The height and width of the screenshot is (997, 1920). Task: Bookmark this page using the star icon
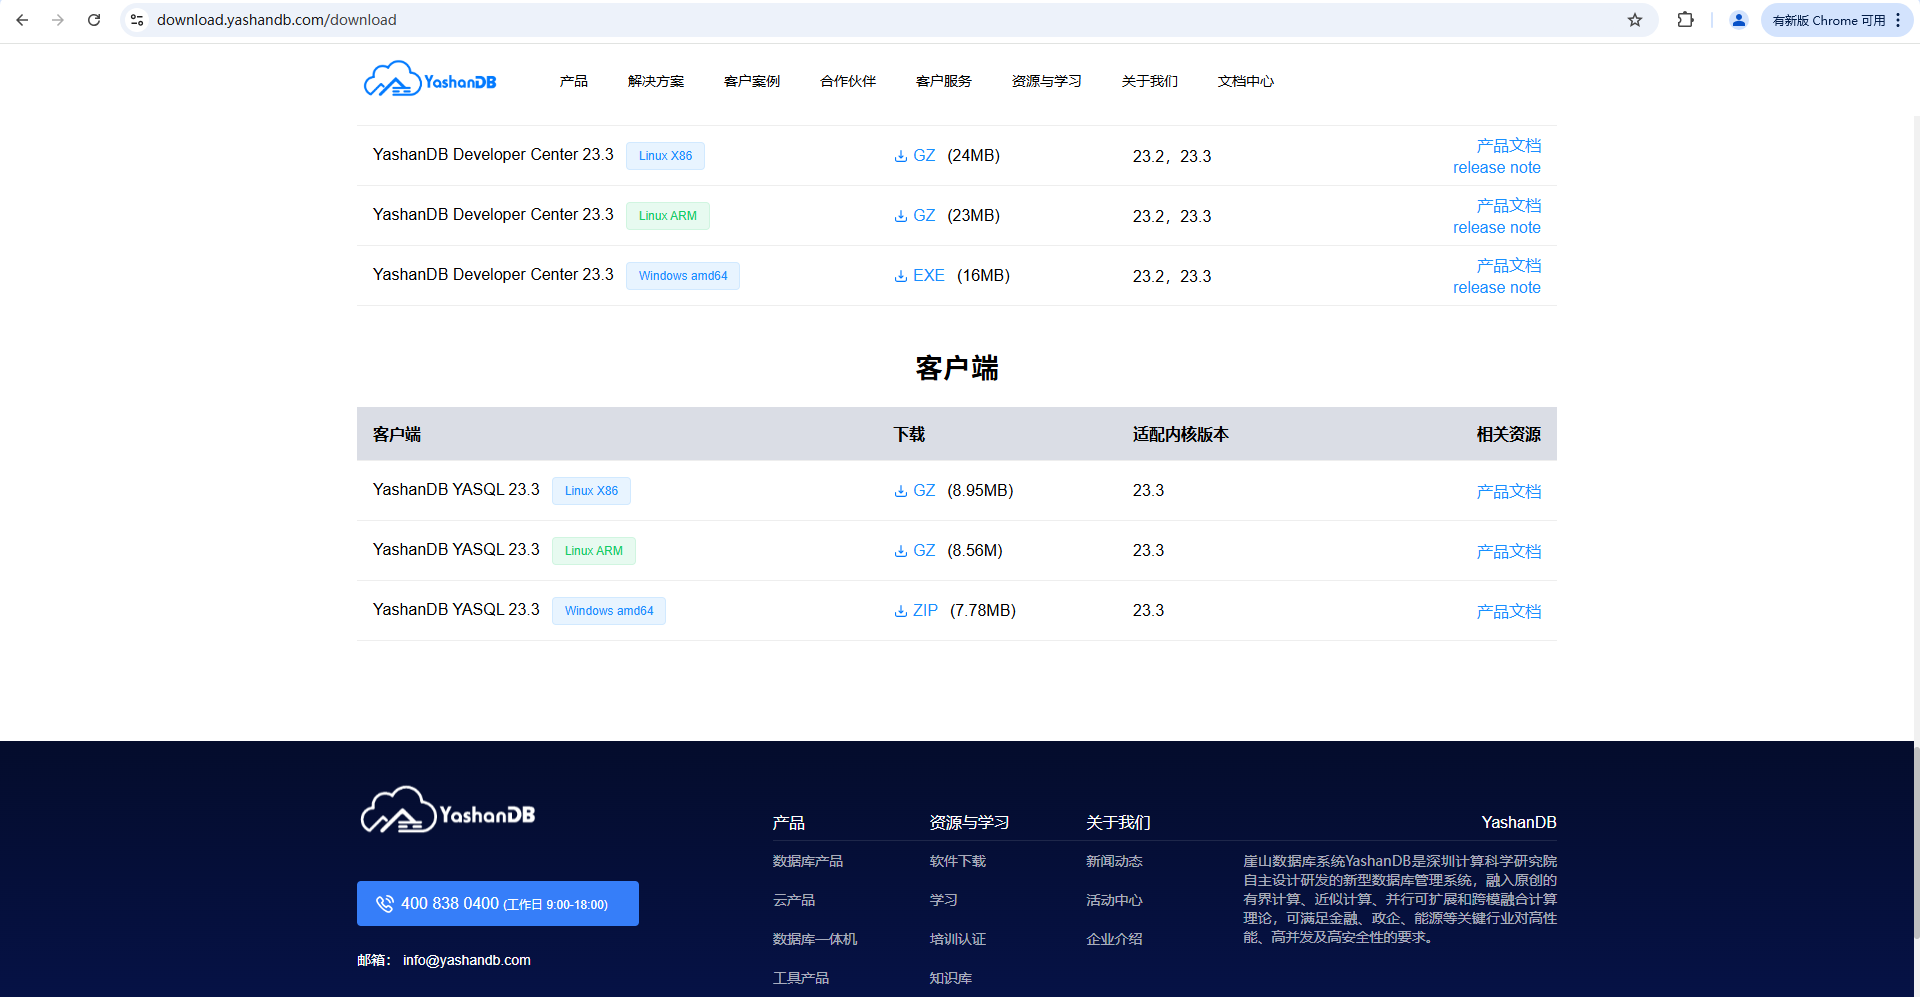1635,19
